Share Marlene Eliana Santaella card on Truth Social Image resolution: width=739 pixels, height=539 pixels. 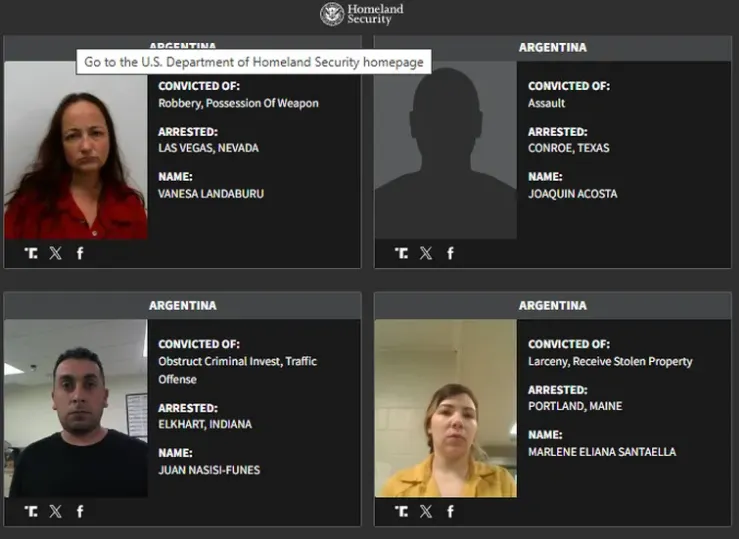tap(402, 512)
